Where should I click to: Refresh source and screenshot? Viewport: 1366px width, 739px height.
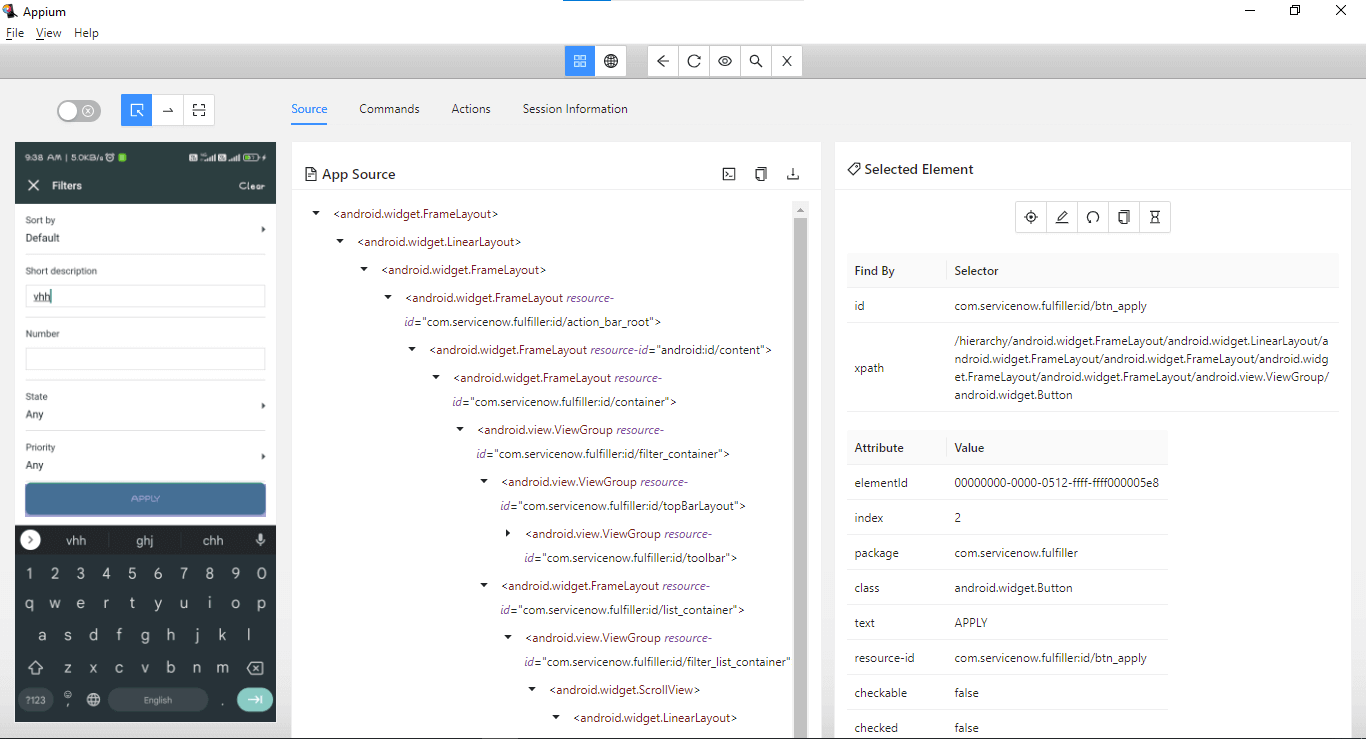pyautogui.click(x=694, y=61)
